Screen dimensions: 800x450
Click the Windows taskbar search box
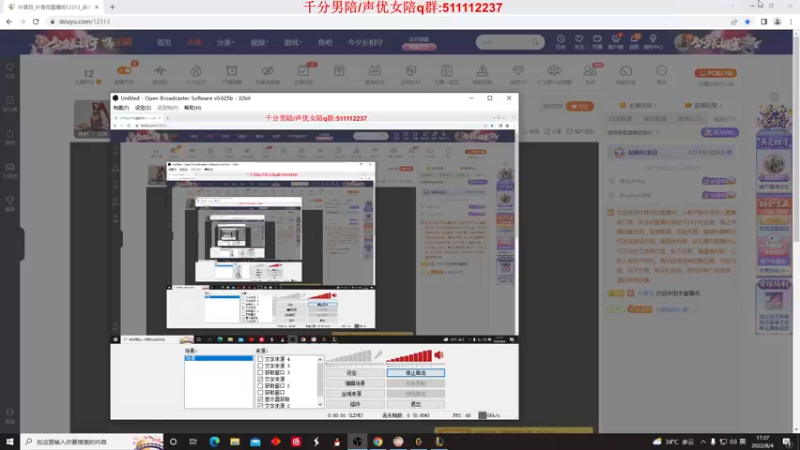(x=92, y=441)
